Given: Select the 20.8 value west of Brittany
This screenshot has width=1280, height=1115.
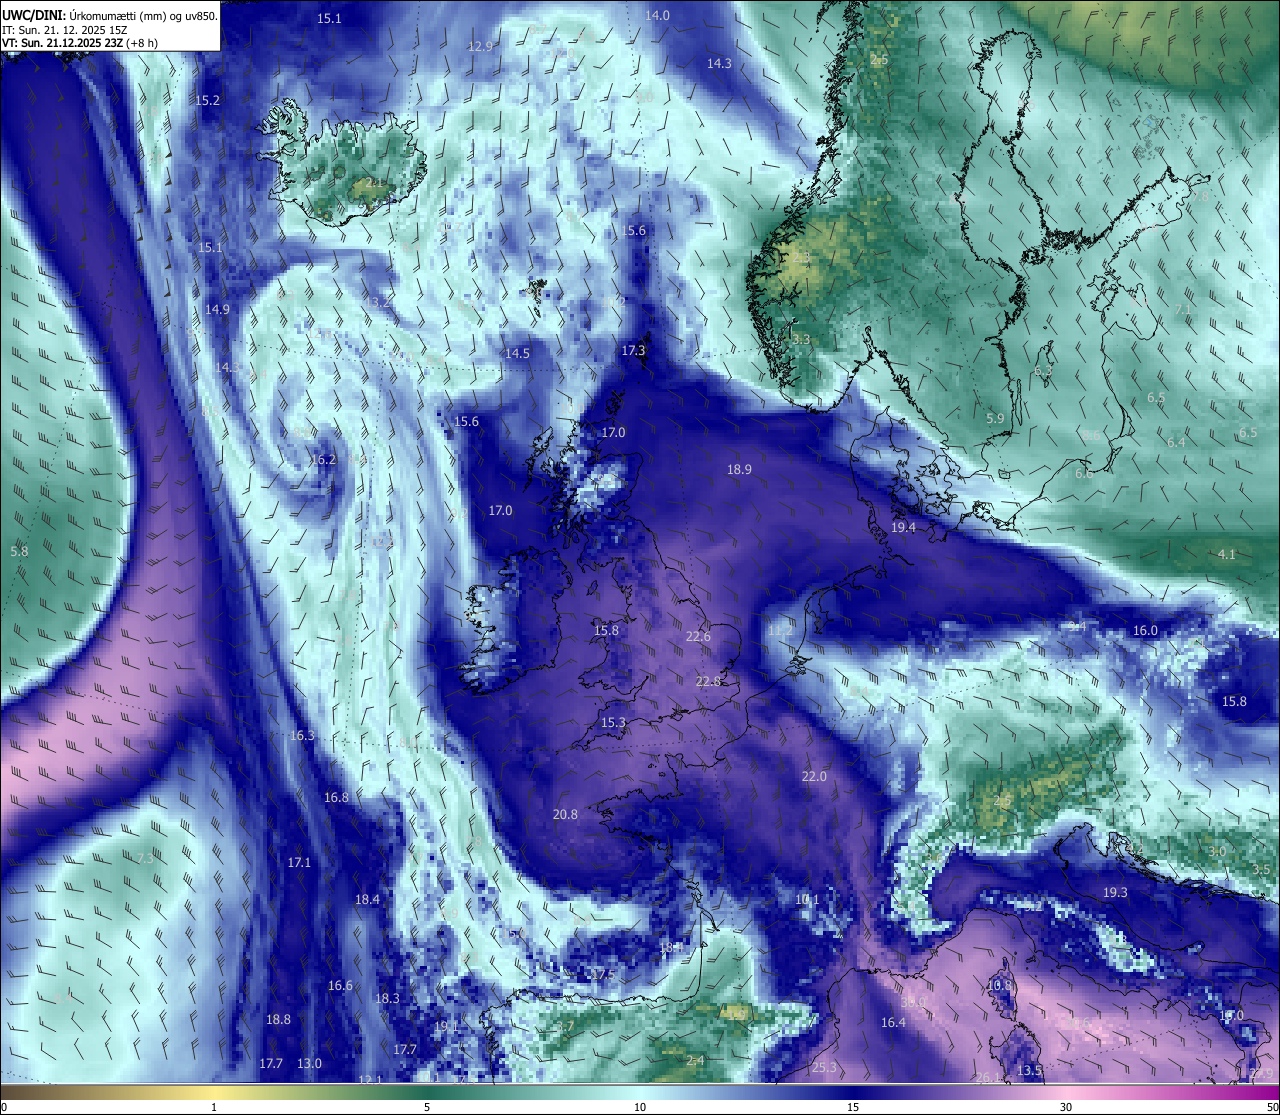Looking at the screenshot, I should (x=565, y=814).
